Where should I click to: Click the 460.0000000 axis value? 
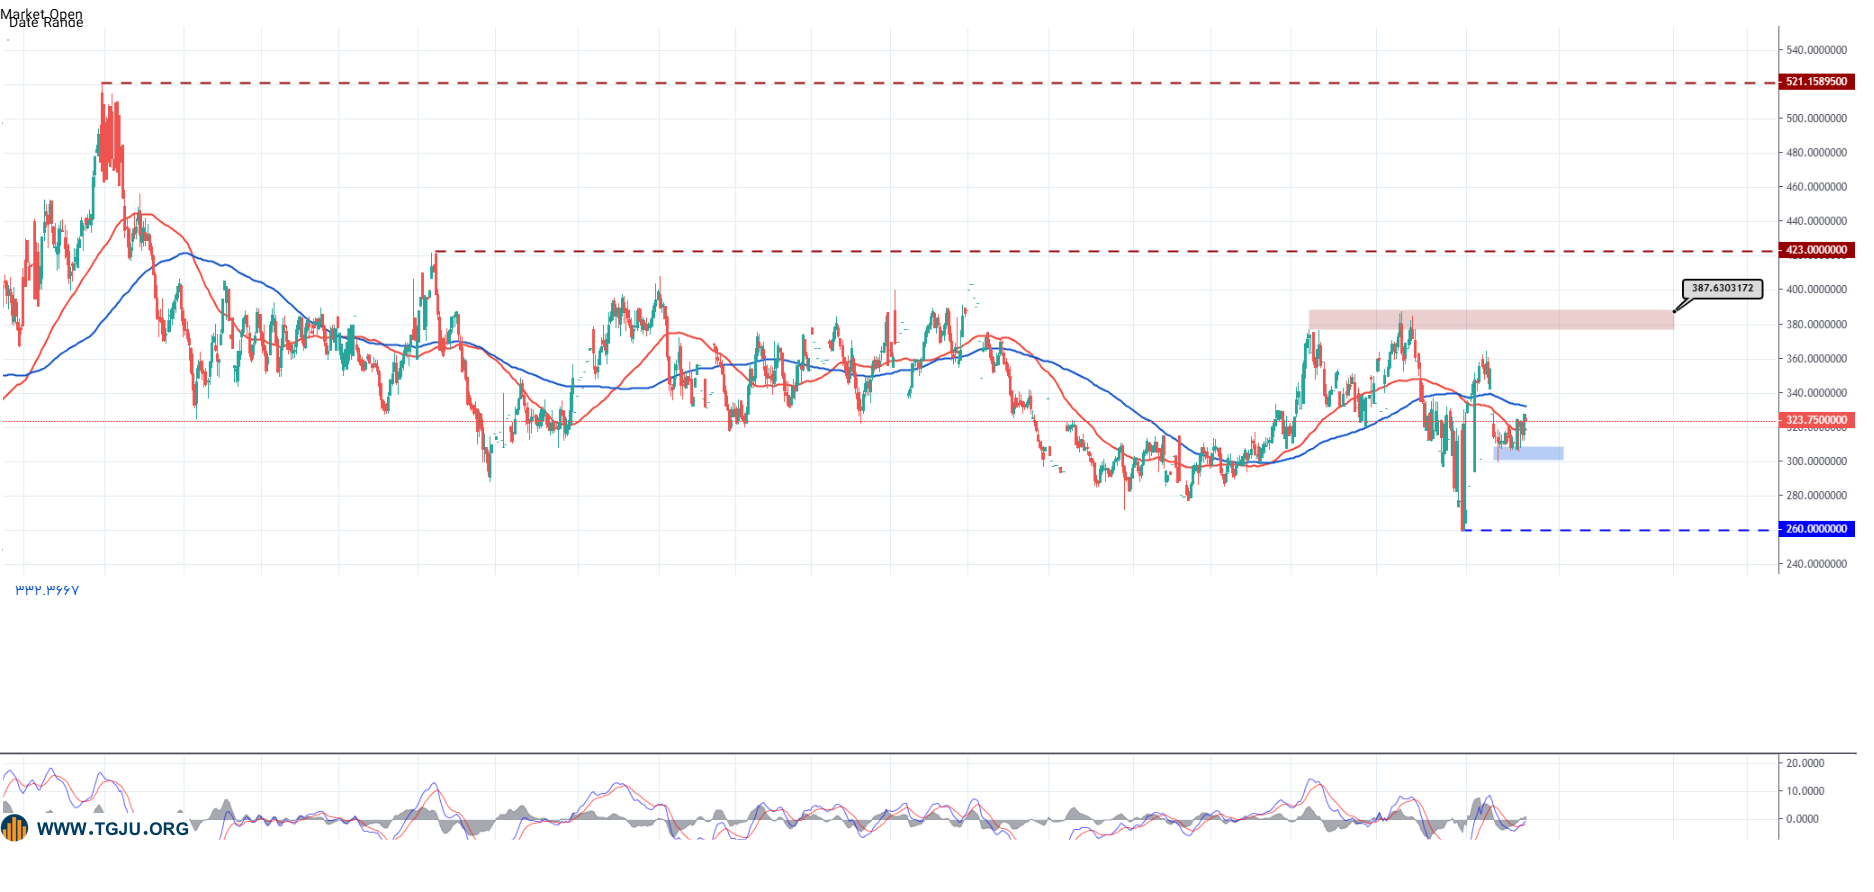(1816, 187)
